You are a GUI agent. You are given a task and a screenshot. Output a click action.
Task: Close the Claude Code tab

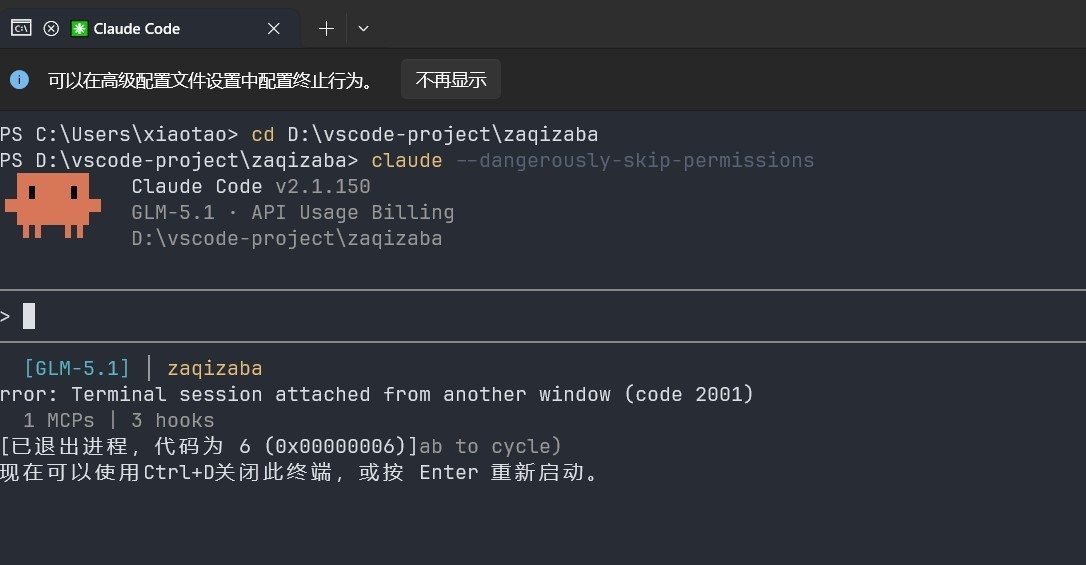tap(274, 28)
